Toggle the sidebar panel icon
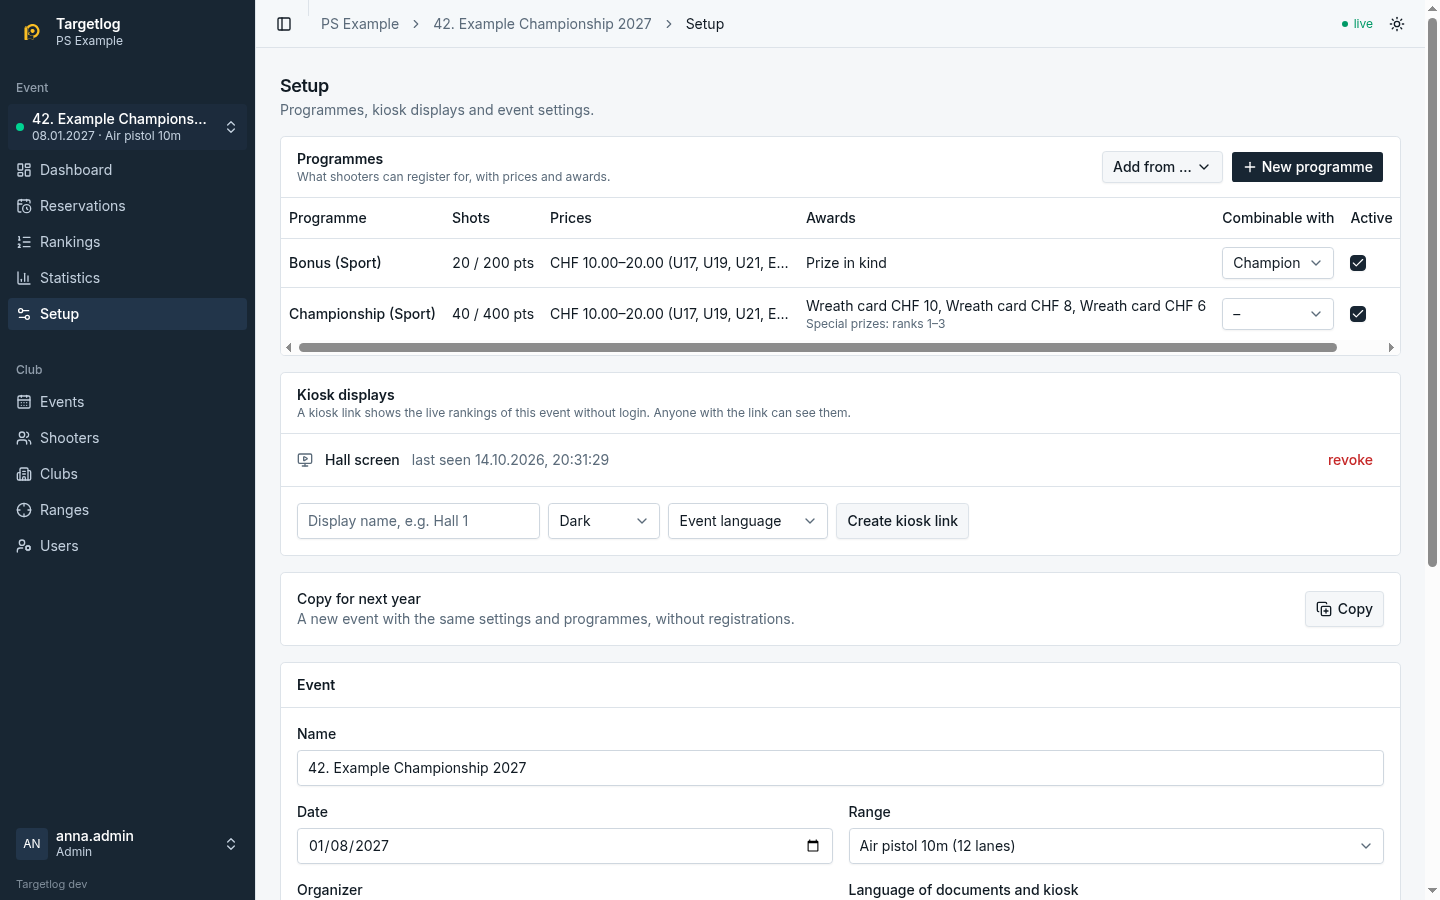 coord(284,24)
